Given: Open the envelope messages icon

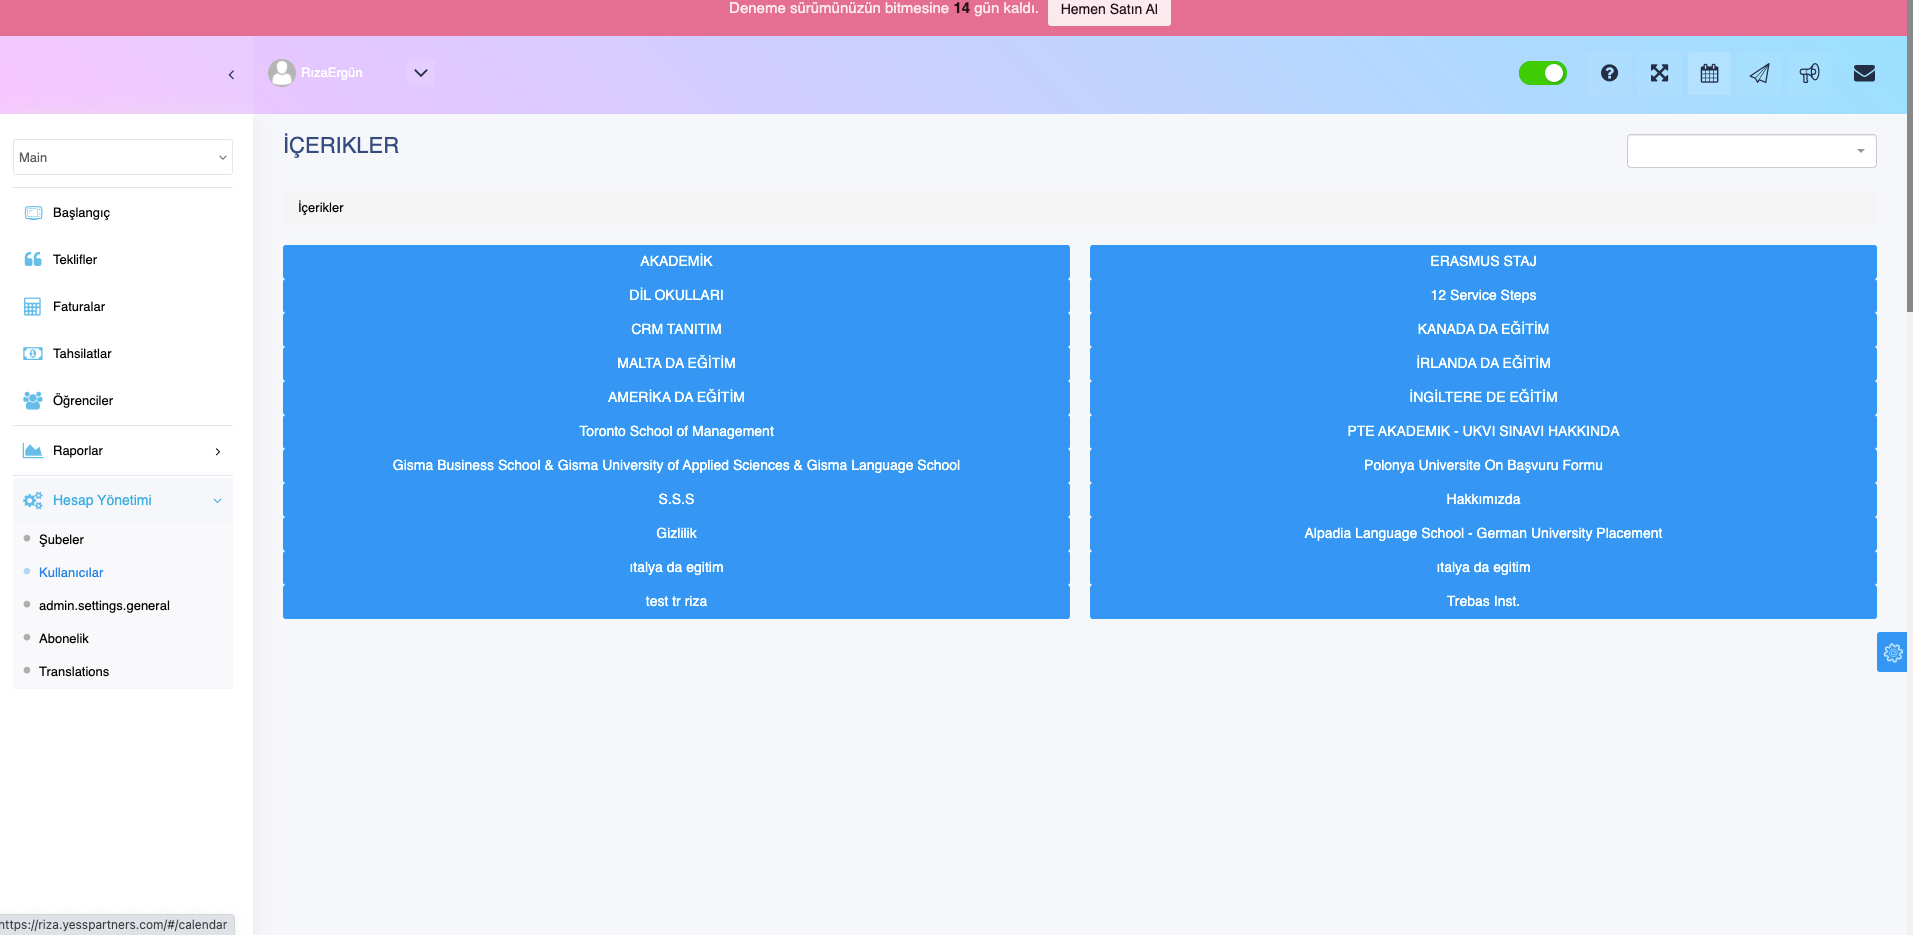Looking at the screenshot, I should click(x=1864, y=73).
